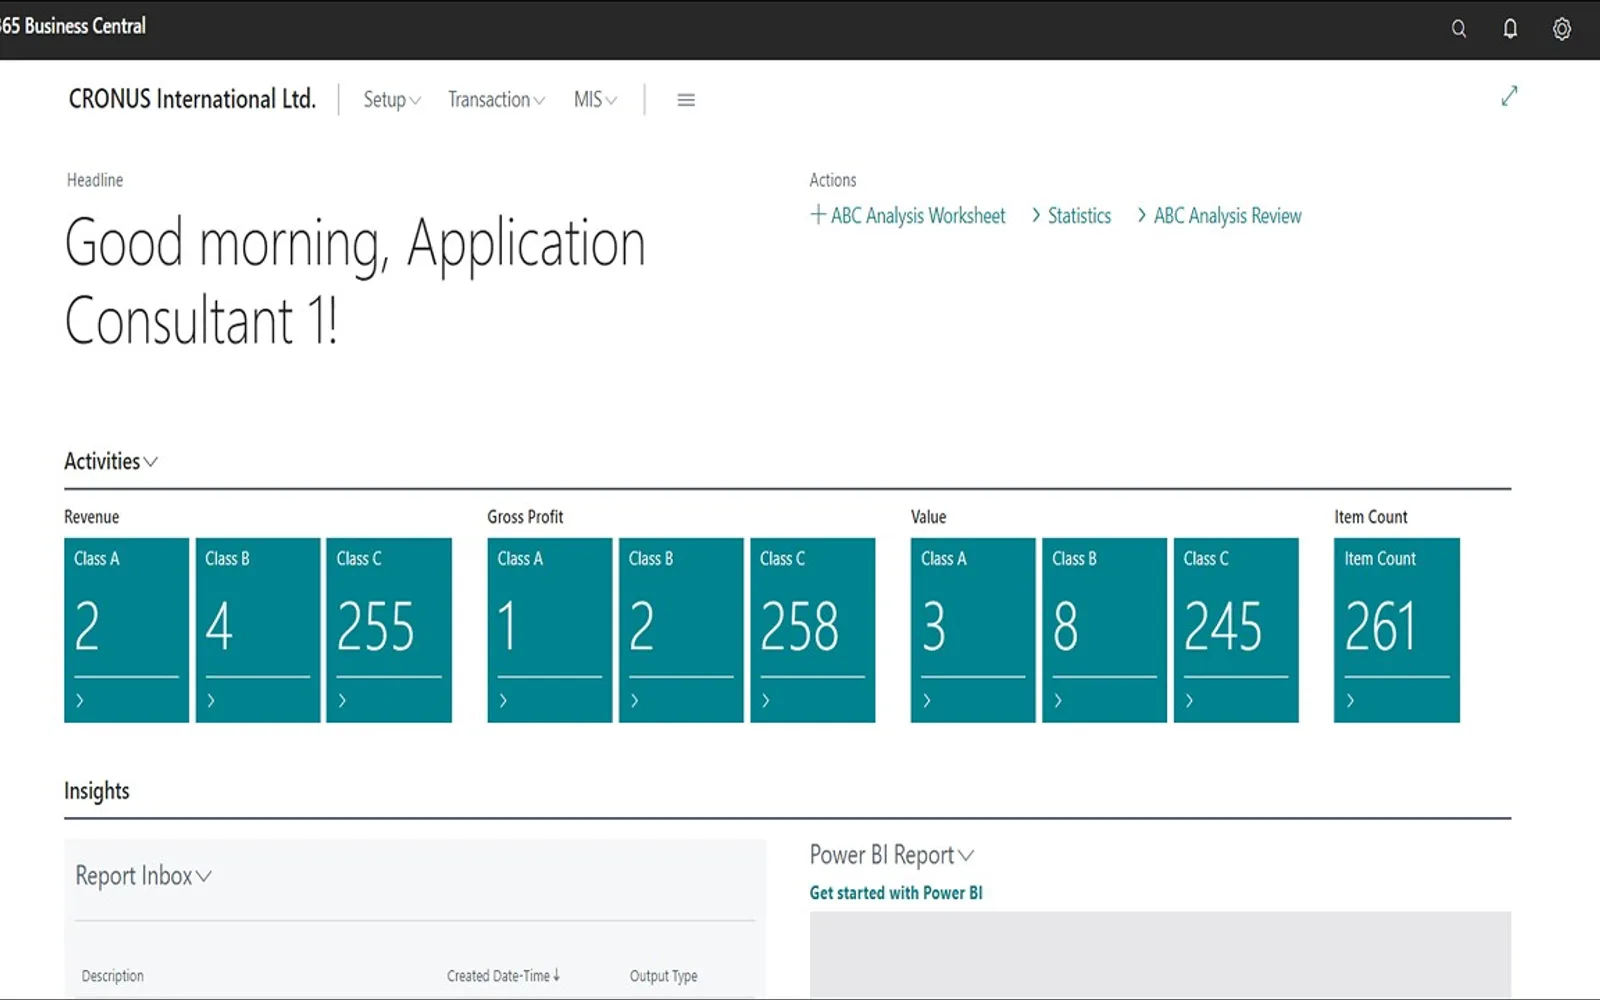Viewport: 1600px width, 1000px height.
Task: Open ABC Analysis Review action
Action: click(1219, 216)
